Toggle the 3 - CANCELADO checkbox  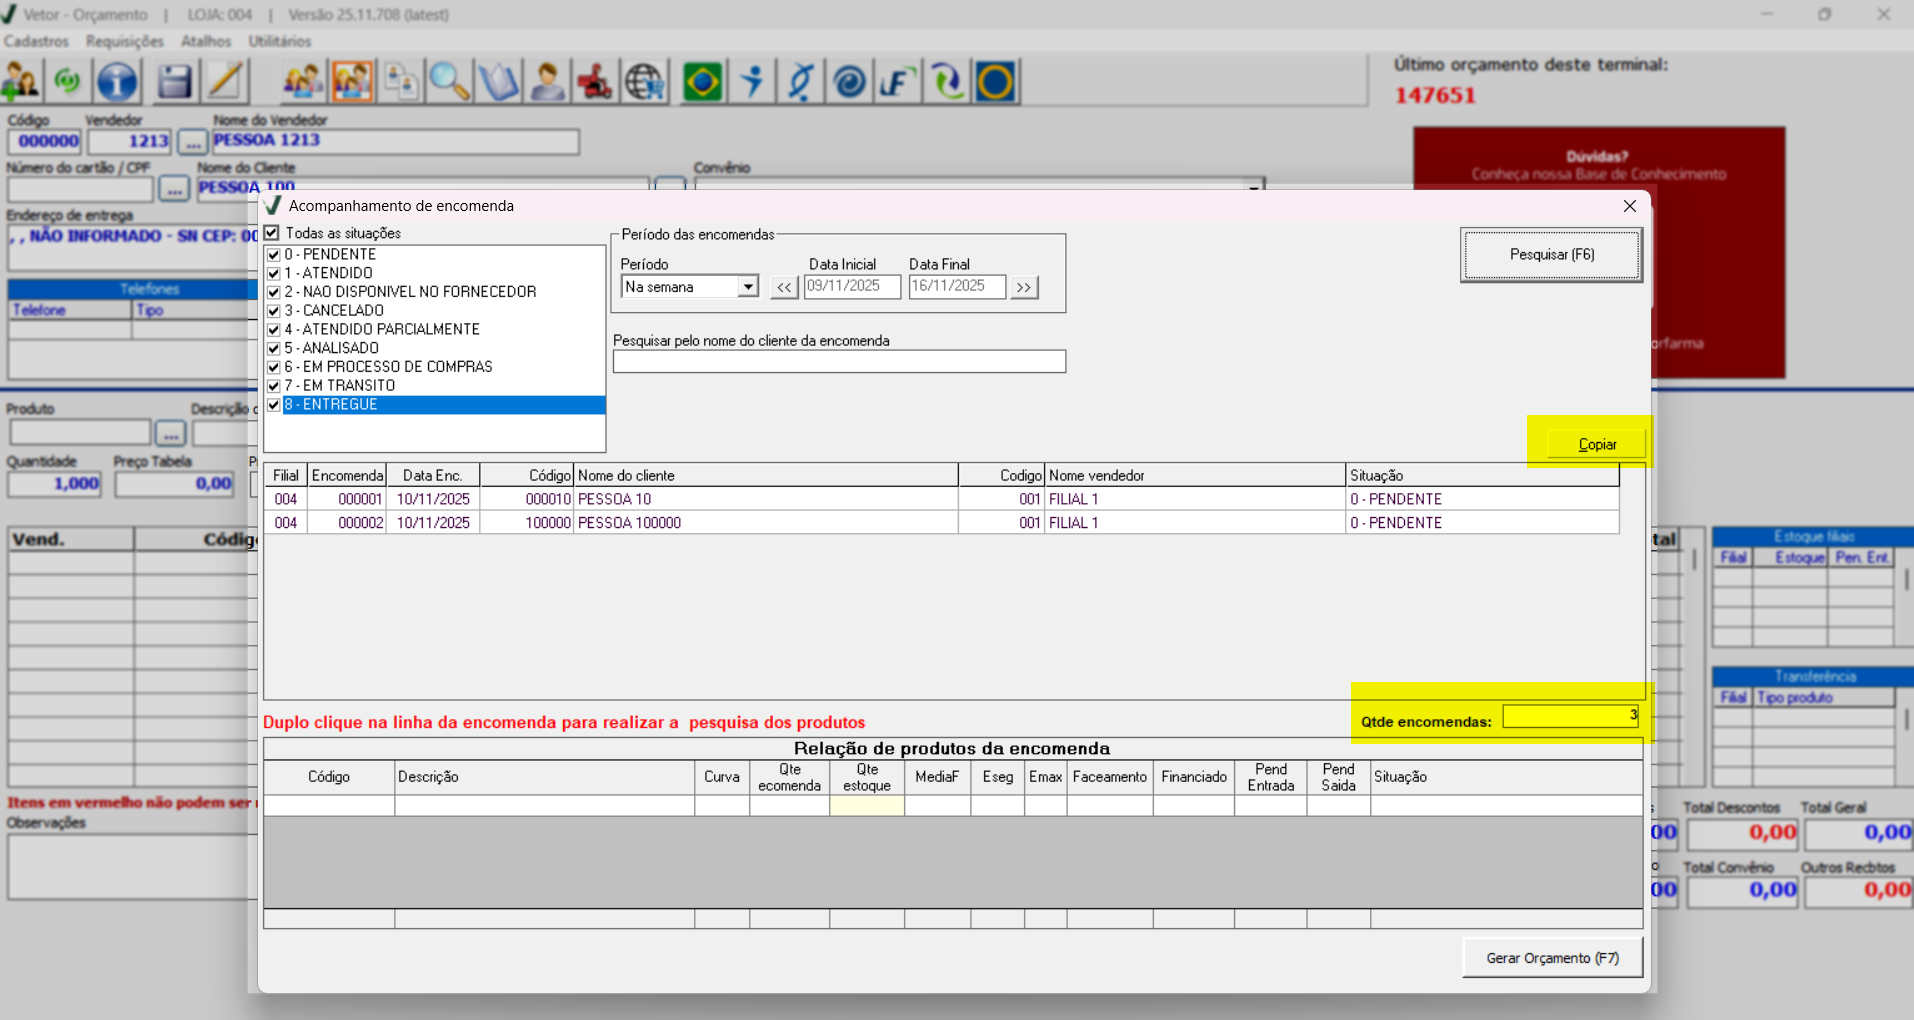click(x=273, y=311)
